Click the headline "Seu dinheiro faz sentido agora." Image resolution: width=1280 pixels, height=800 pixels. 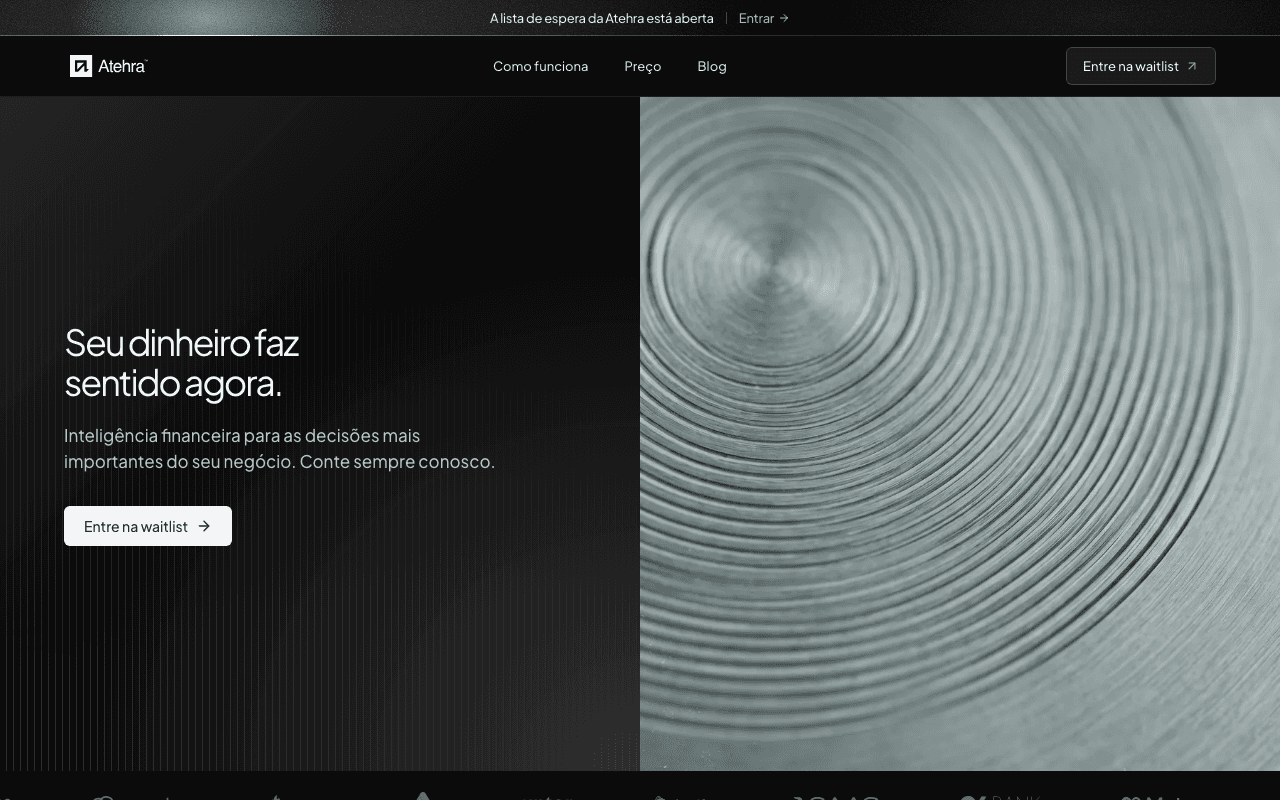coord(182,363)
